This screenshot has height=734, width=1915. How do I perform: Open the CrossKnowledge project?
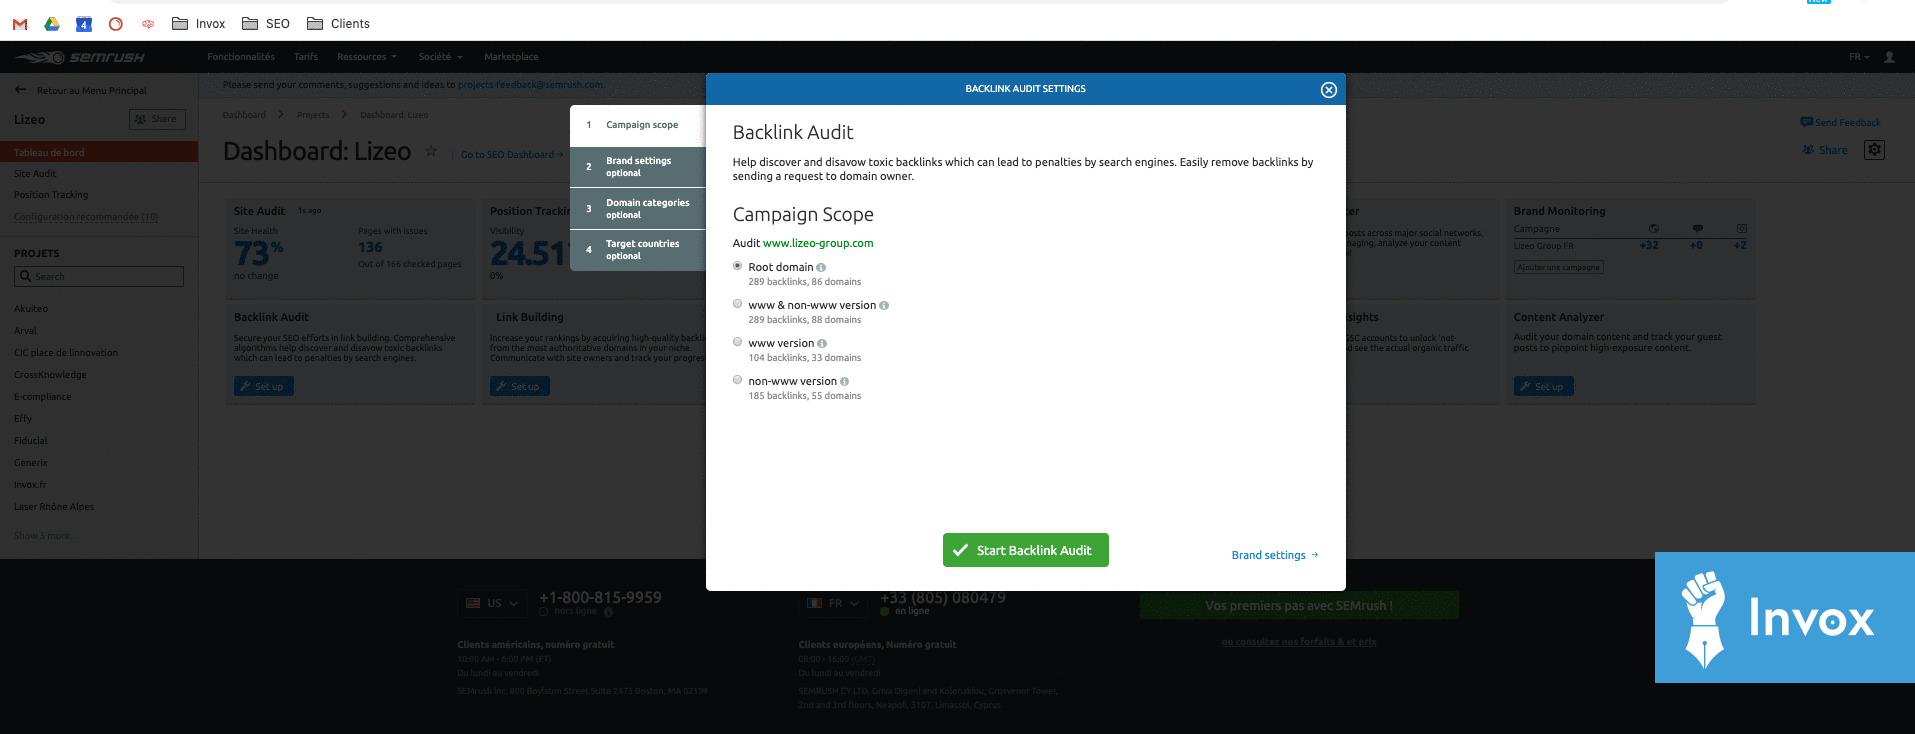click(50, 375)
